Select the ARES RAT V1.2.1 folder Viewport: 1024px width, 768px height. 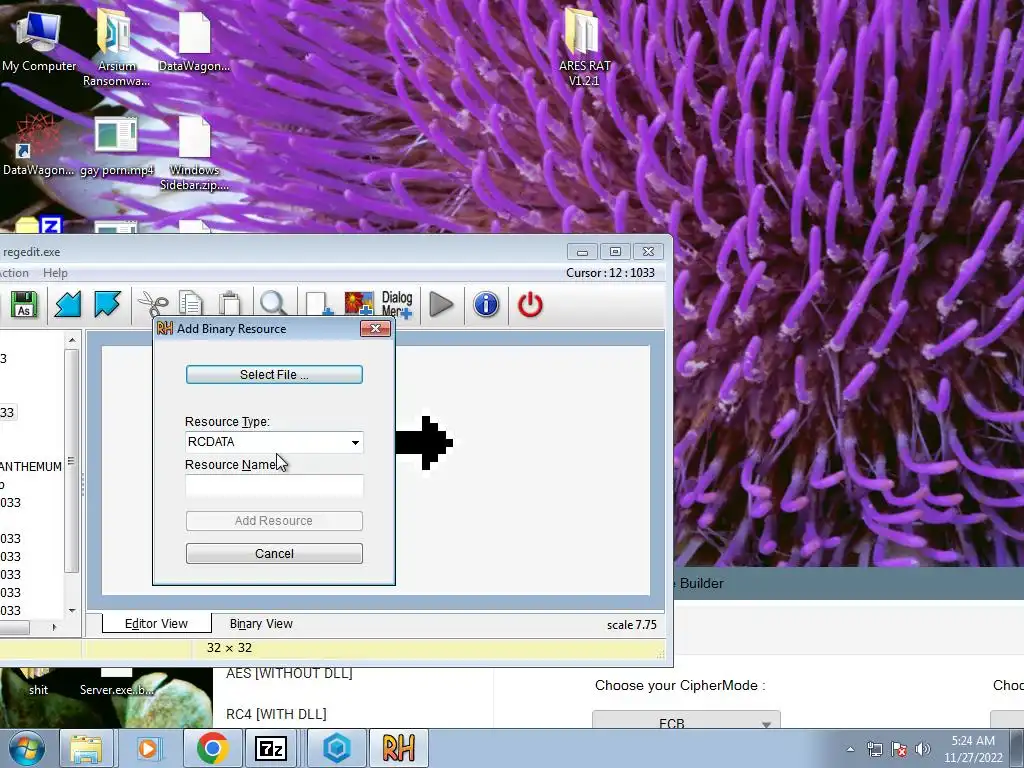coord(584,47)
